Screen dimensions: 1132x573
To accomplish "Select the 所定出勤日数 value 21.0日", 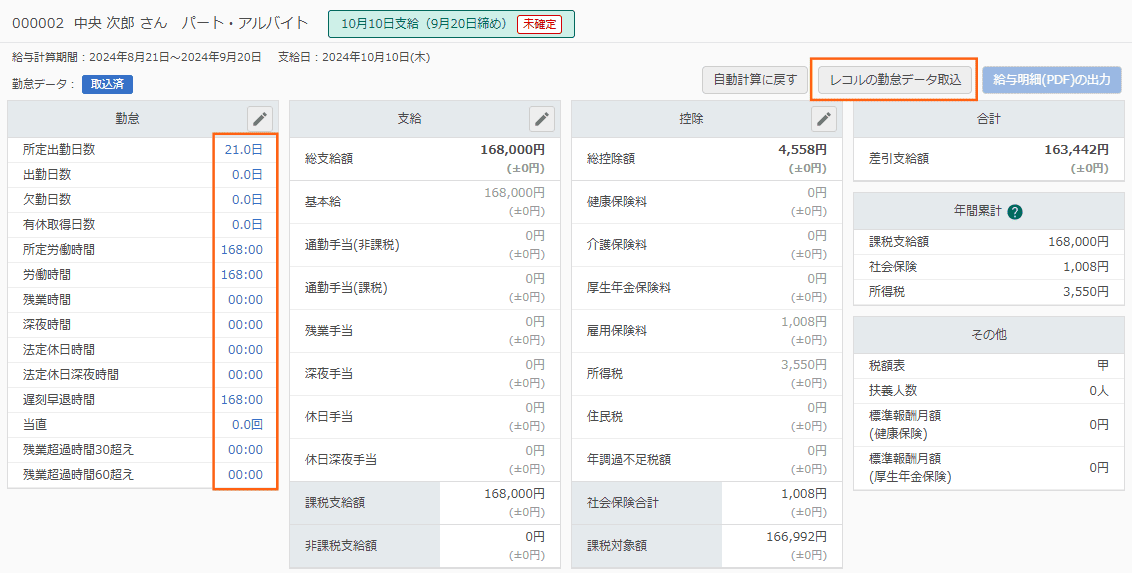I will coord(243,150).
